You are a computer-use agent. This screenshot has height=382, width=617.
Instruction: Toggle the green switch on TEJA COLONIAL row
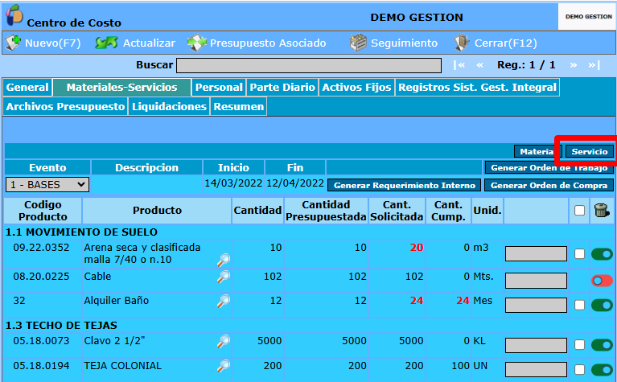pos(602,369)
